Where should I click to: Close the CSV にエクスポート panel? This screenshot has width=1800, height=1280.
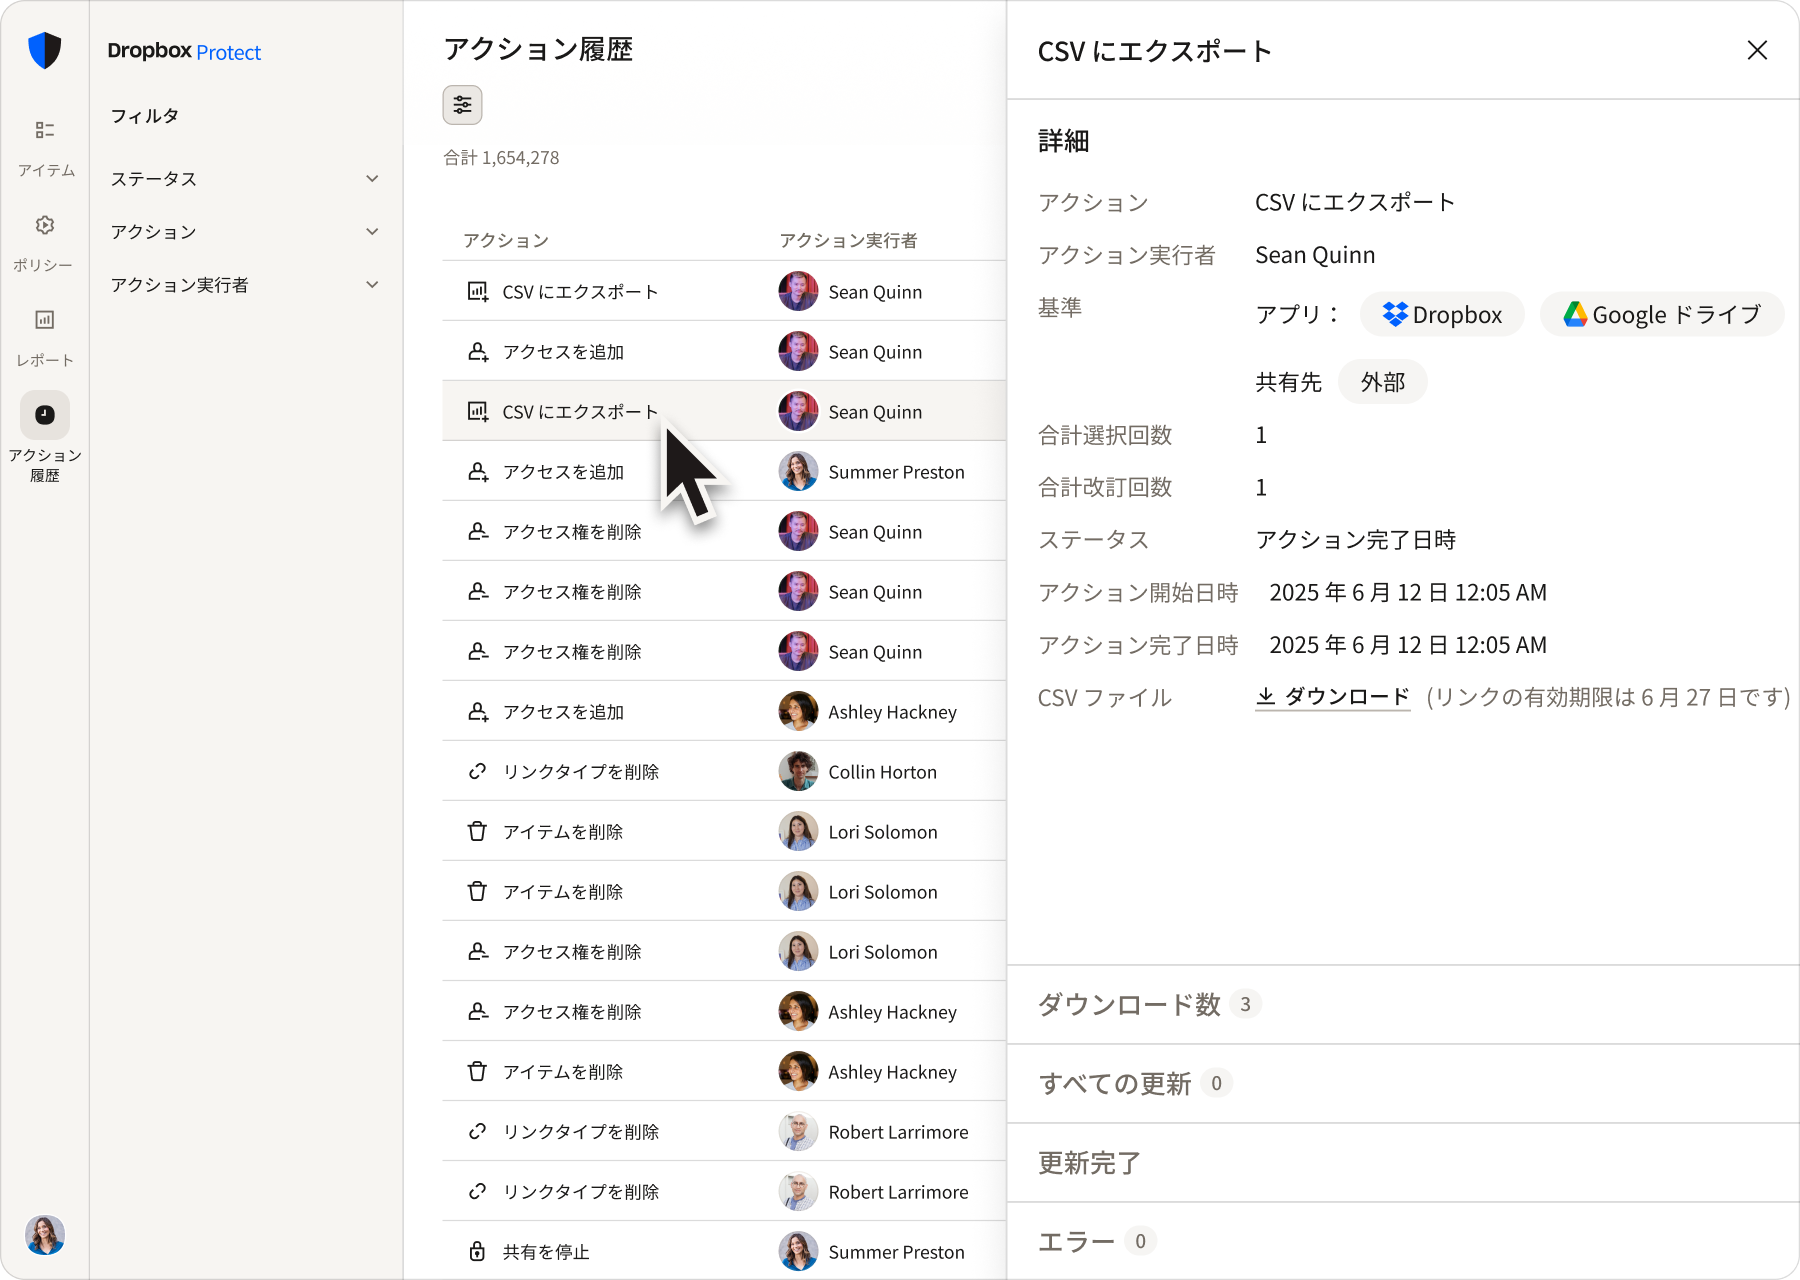click(1757, 50)
